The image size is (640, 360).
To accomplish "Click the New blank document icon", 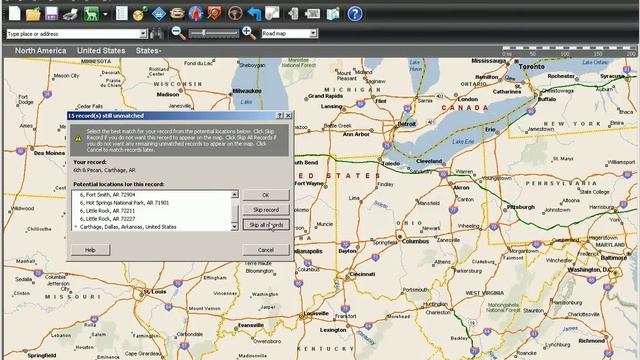I will tap(15, 13).
